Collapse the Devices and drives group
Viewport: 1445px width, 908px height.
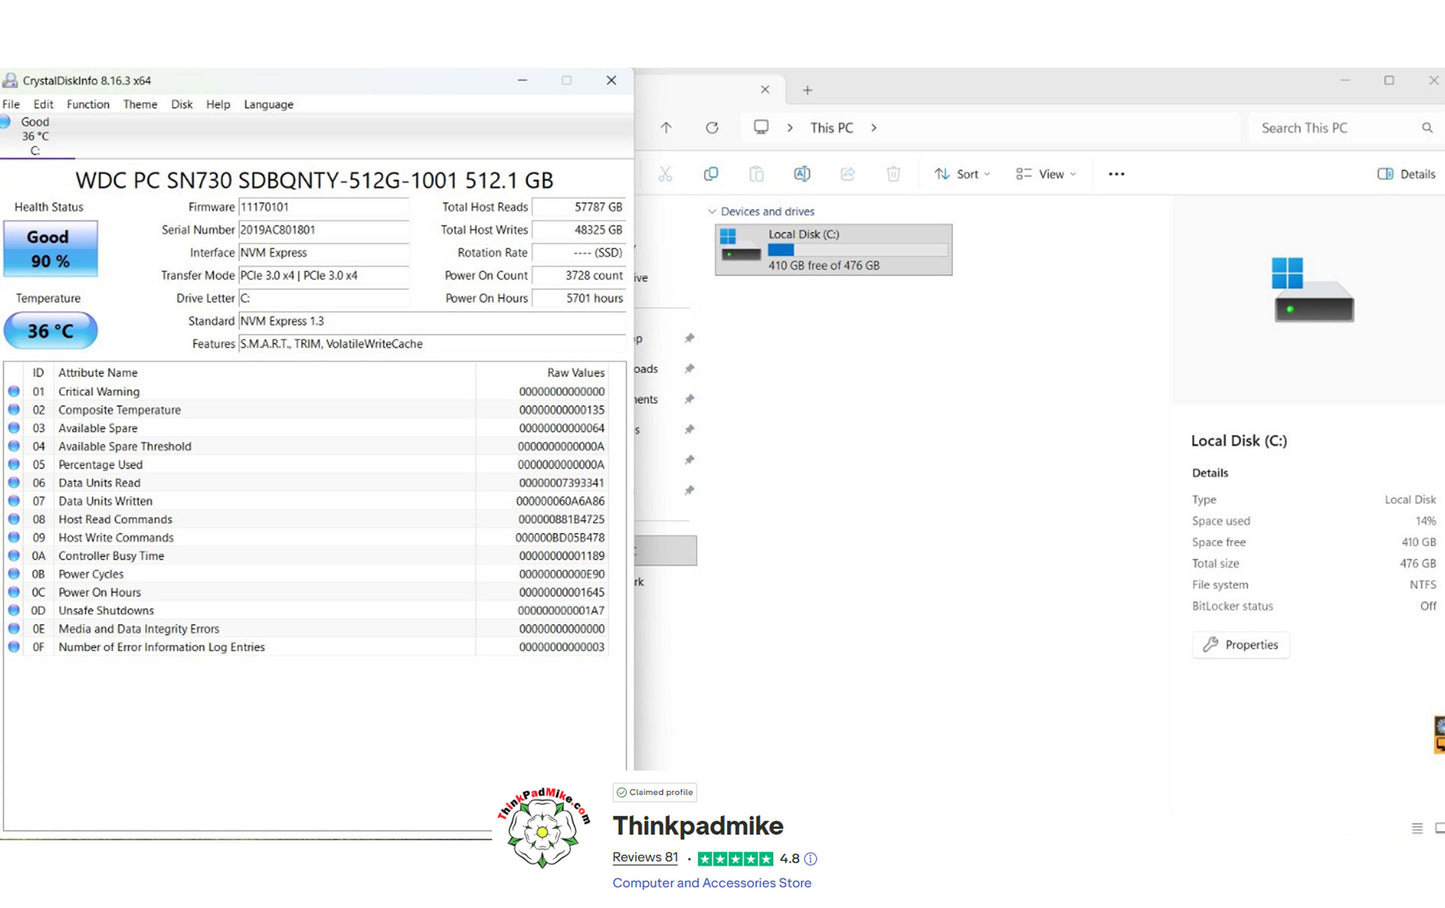tap(712, 212)
